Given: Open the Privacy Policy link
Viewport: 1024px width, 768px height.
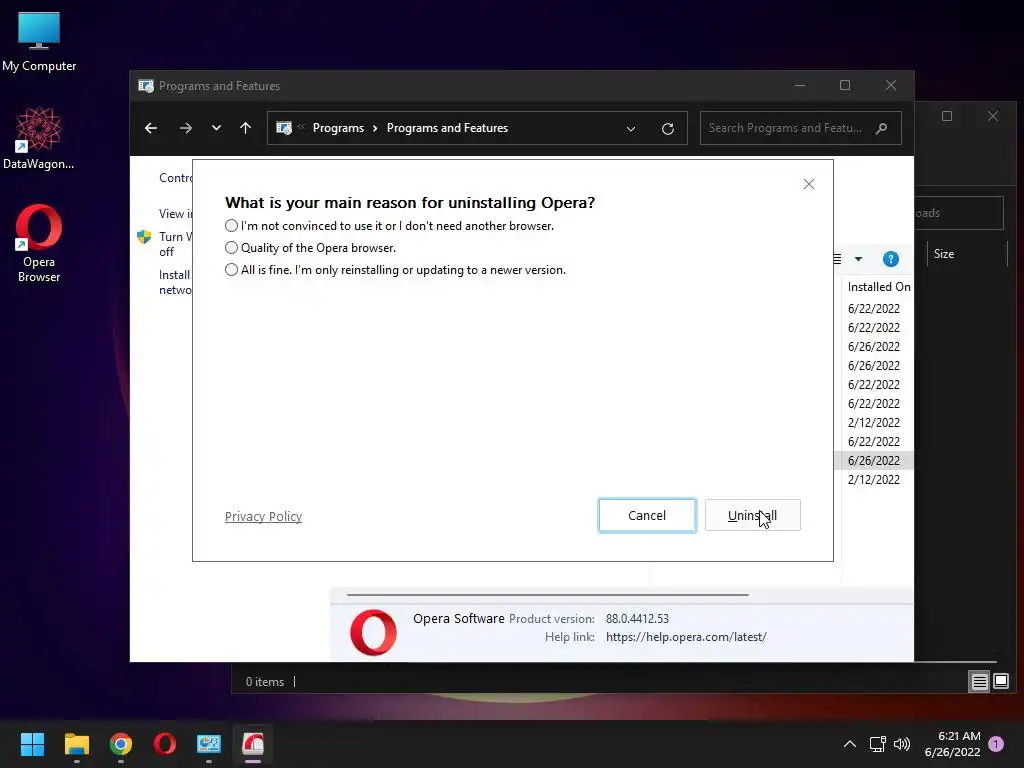Looking at the screenshot, I should click(263, 517).
